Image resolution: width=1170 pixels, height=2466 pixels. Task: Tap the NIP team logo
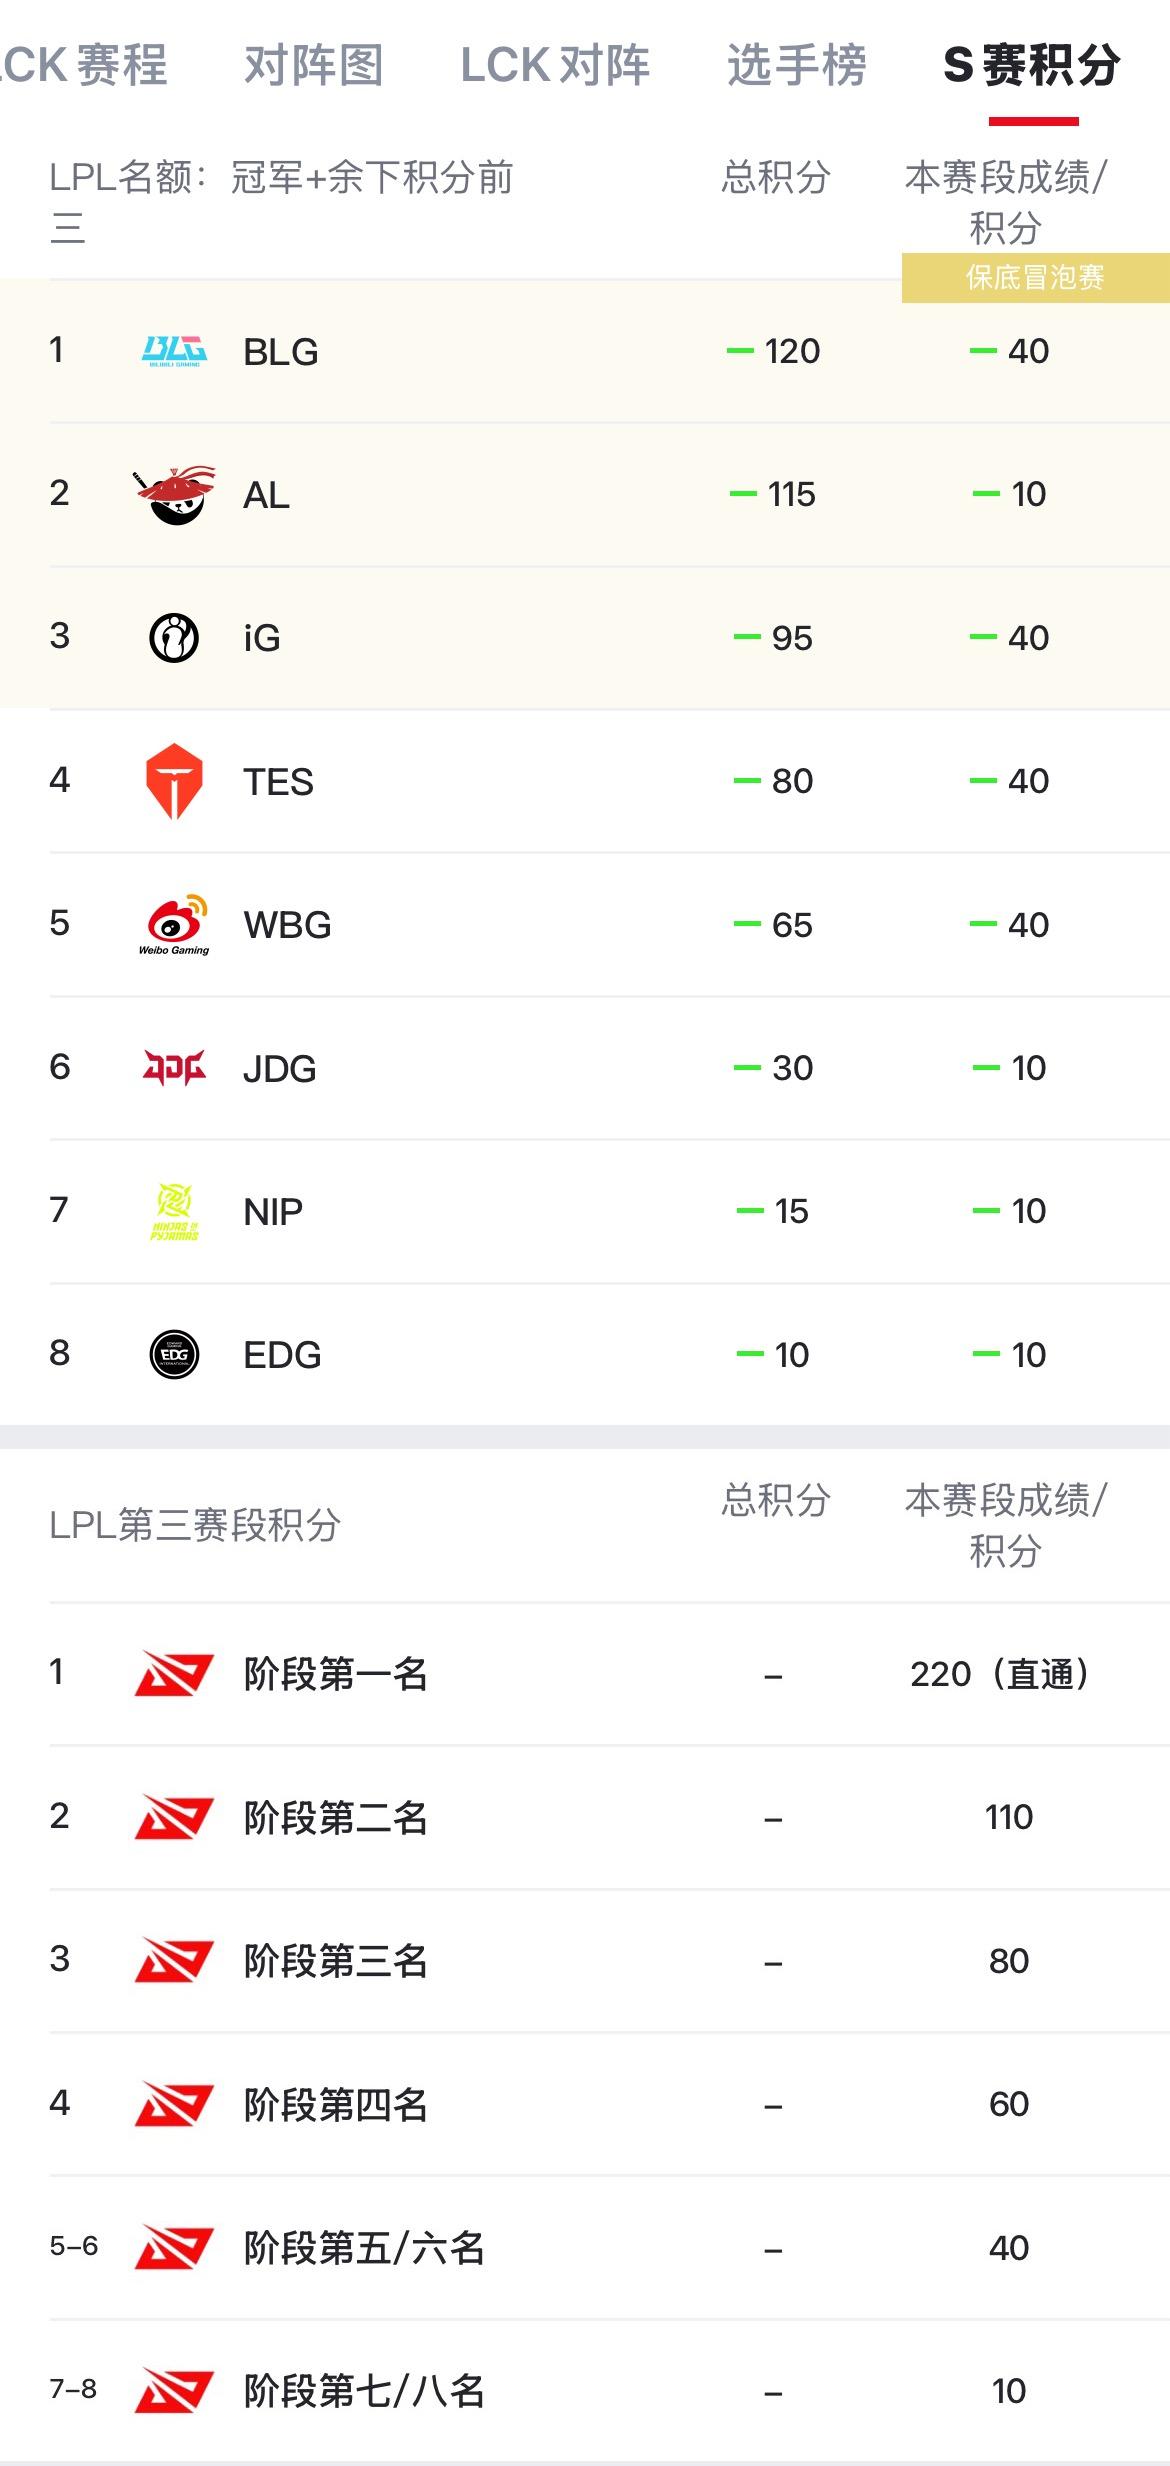[174, 1212]
